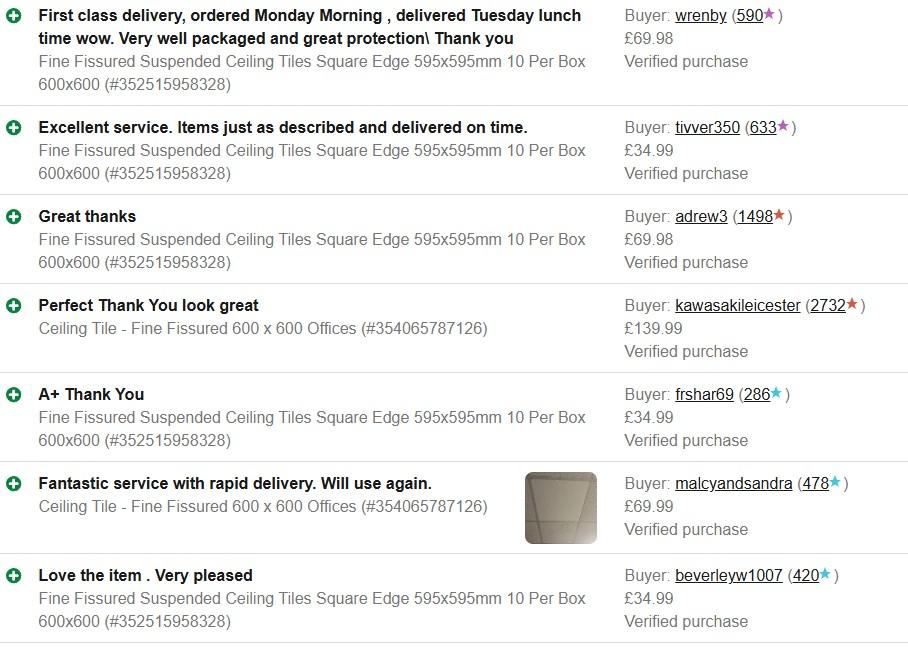Visit malcyandsandra's profile page
Viewport: 908px width, 647px height.
[x=733, y=484]
